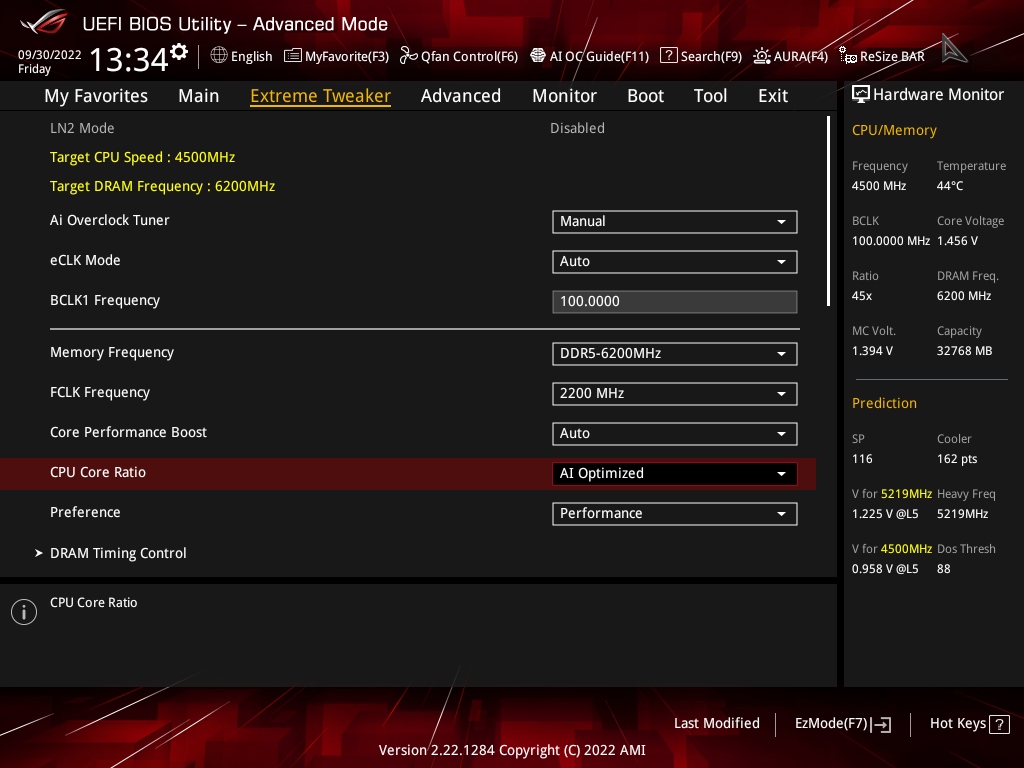Select Extreme Tweaker tab

pyautogui.click(x=321, y=95)
